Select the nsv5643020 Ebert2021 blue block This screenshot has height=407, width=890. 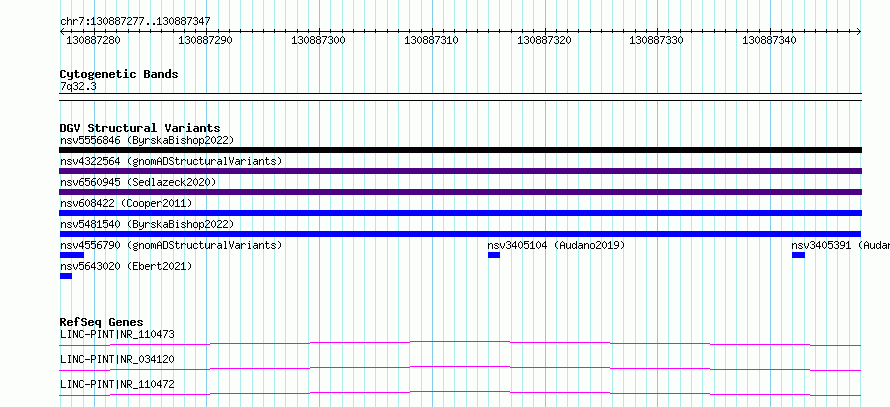[66, 276]
